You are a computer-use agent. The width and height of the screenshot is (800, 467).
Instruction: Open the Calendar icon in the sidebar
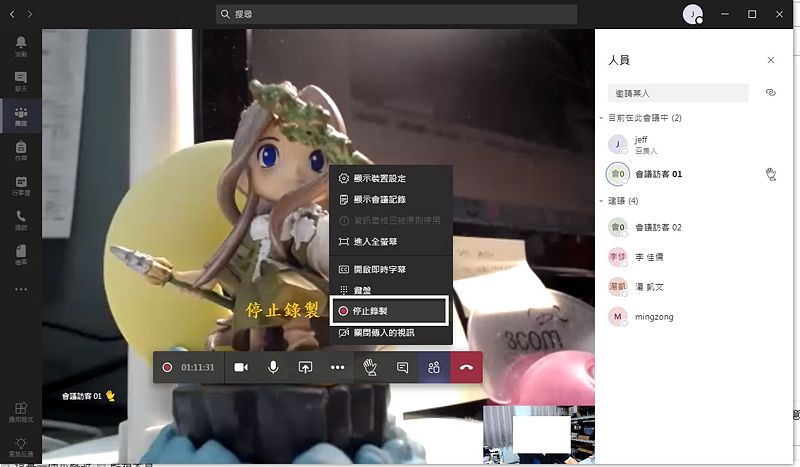(x=21, y=185)
